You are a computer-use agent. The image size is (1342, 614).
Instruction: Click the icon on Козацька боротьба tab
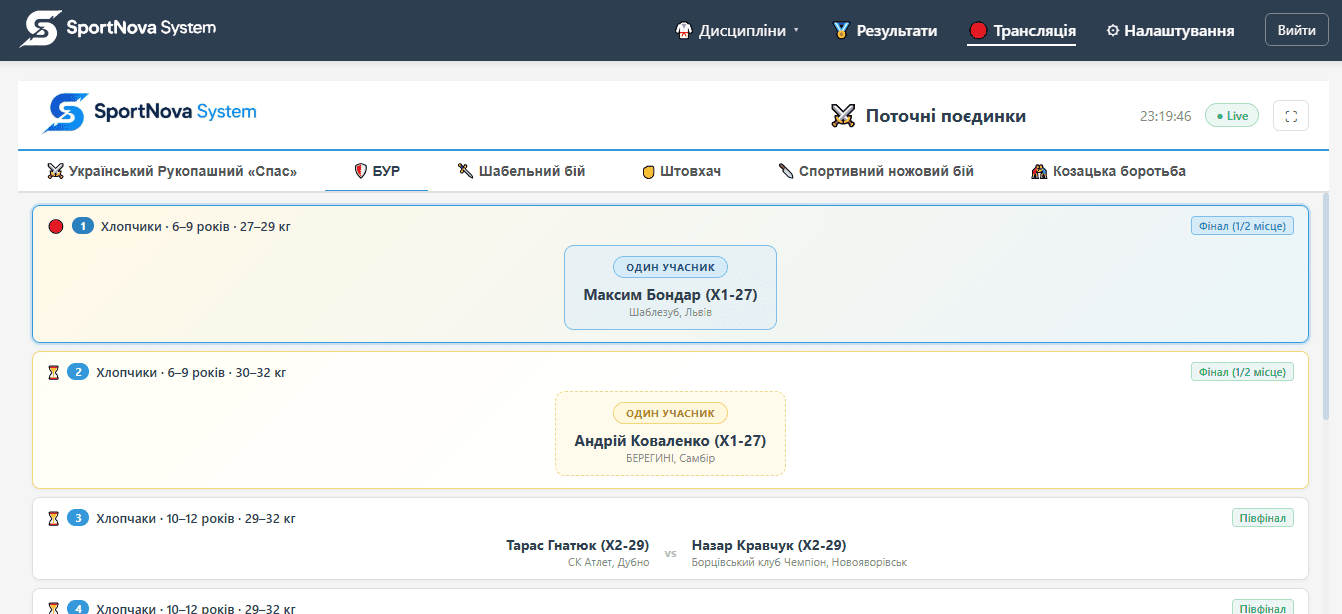pos(1039,171)
